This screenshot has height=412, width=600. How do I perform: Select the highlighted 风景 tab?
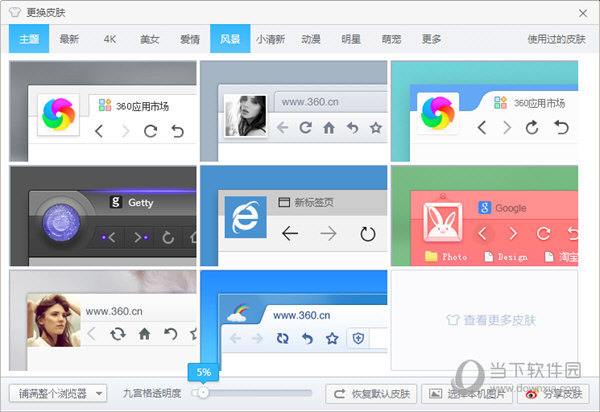click(230, 39)
